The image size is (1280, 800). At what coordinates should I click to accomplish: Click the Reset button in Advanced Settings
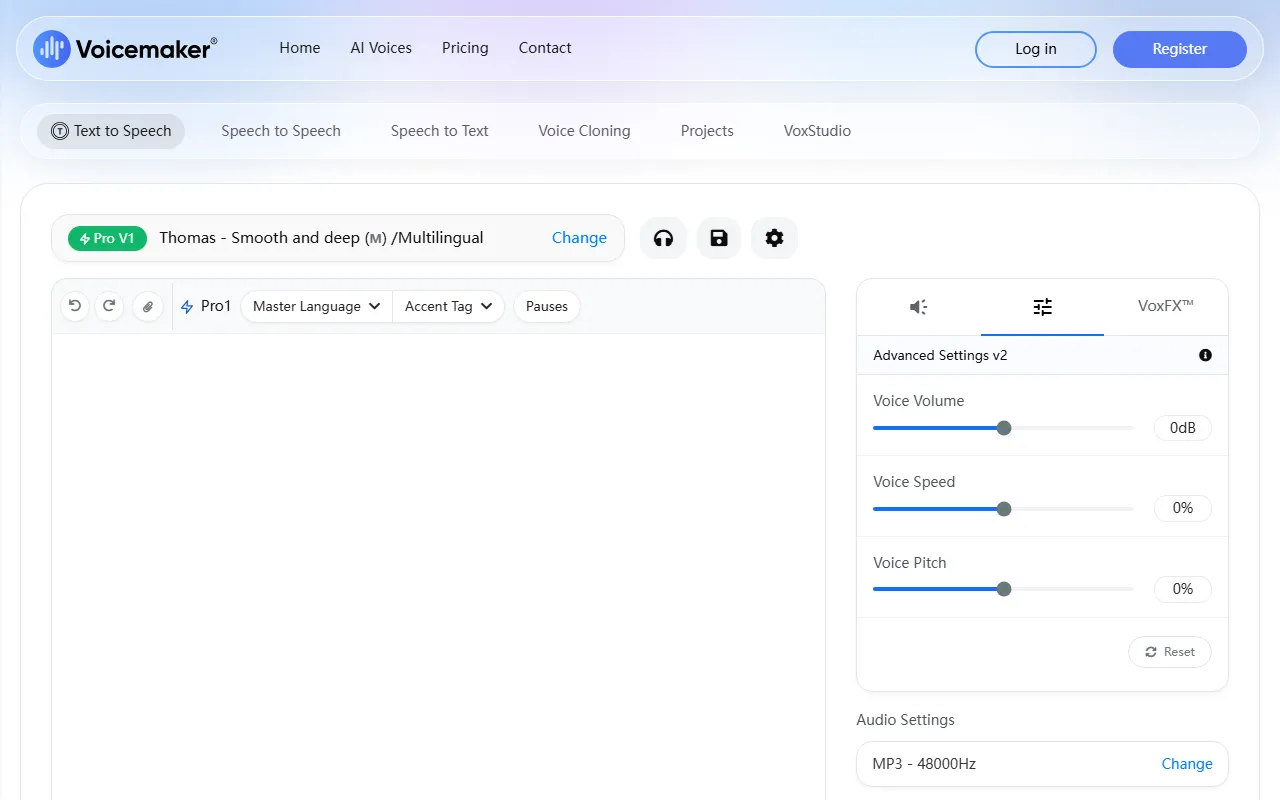click(1169, 651)
